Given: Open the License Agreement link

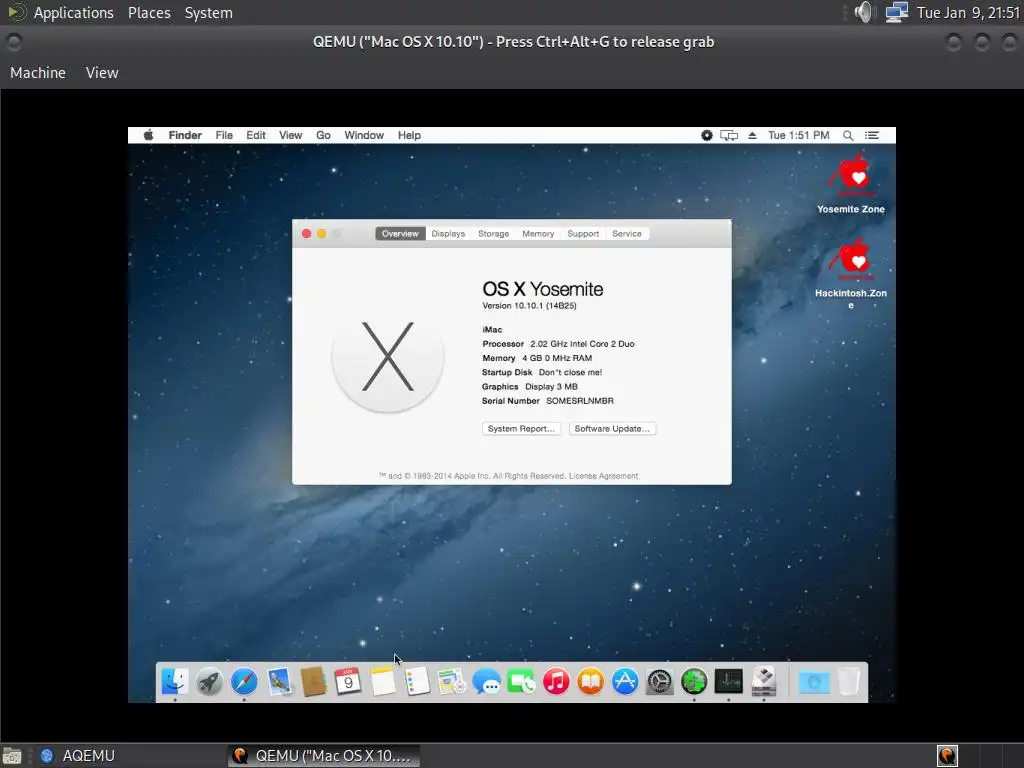Looking at the screenshot, I should [603, 476].
